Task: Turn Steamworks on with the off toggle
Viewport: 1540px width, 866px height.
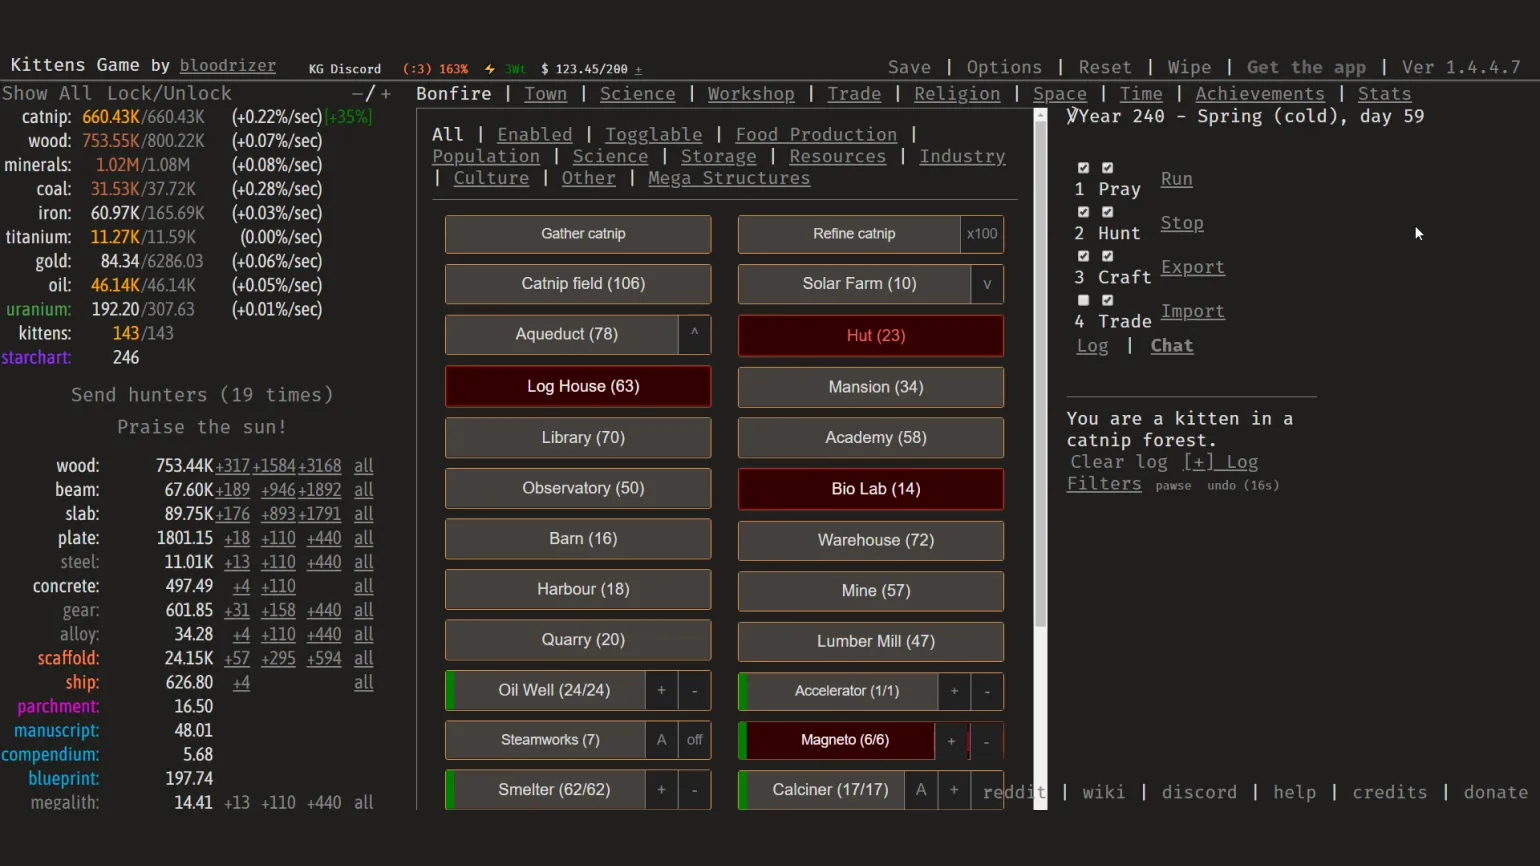Action: pyautogui.click(x=694, y=740)
